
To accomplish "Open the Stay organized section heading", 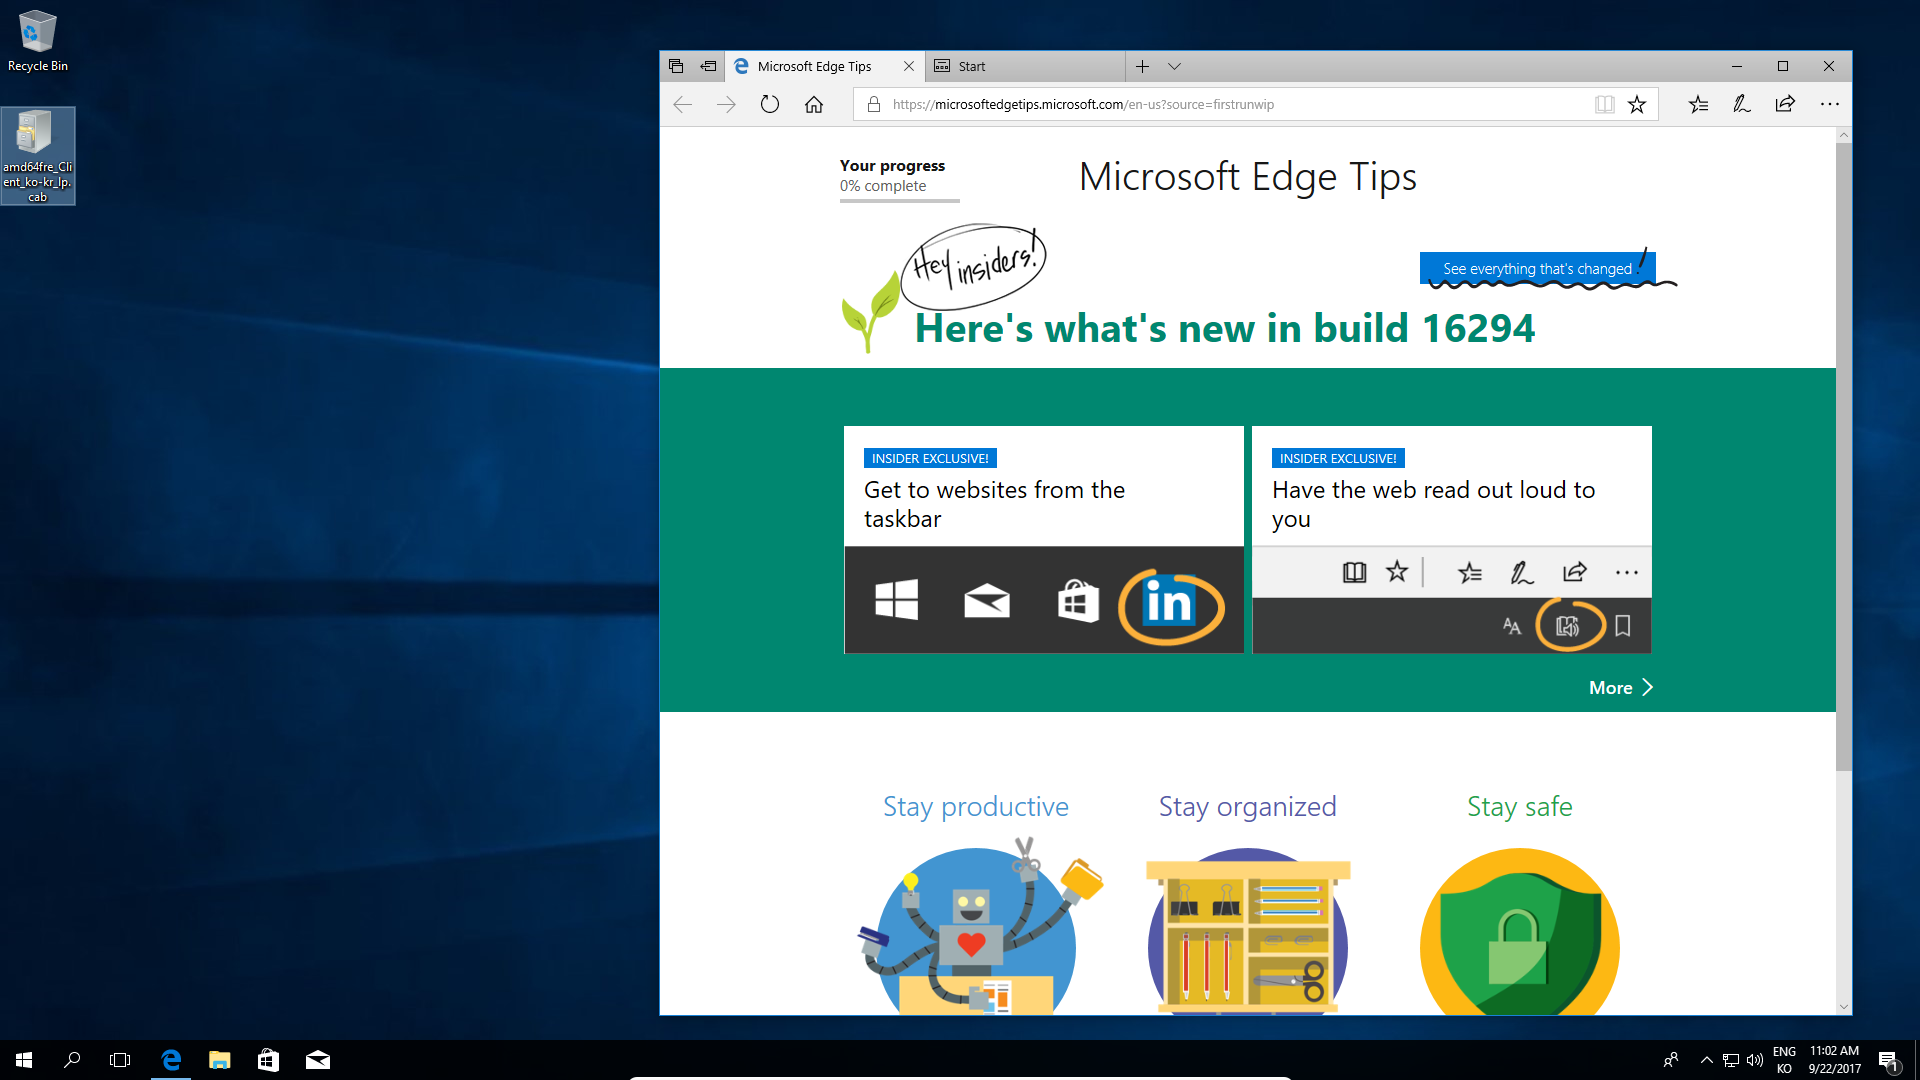I will point(1247,806).
